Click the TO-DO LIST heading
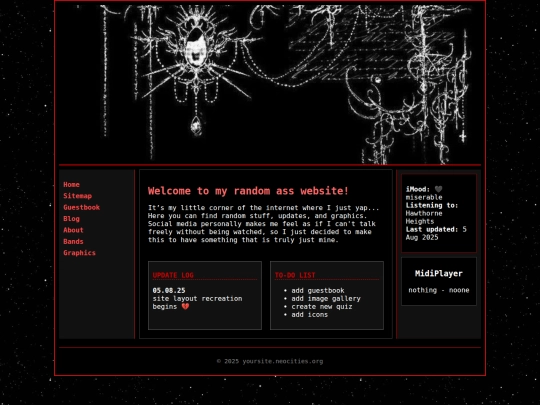 295,275
